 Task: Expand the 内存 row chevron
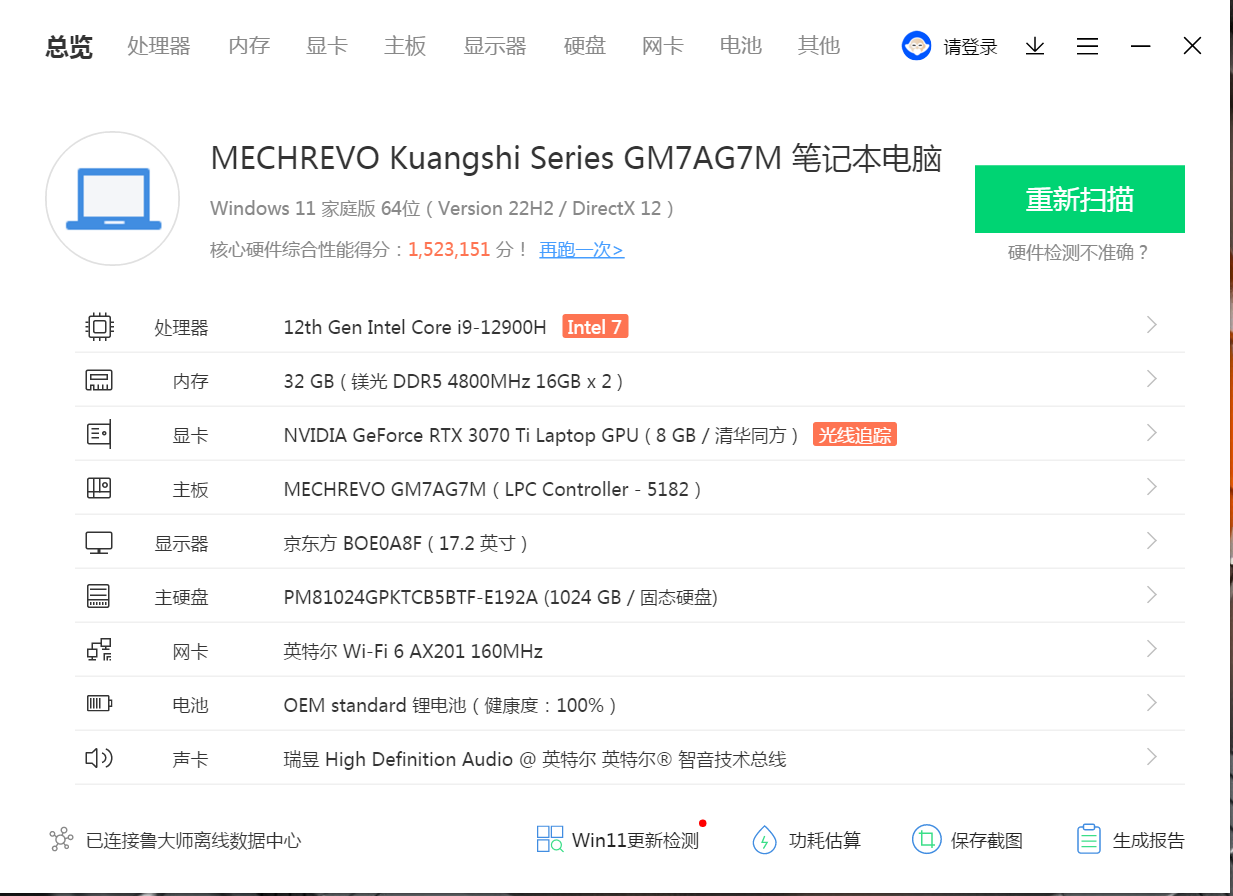click(1152, 379)
